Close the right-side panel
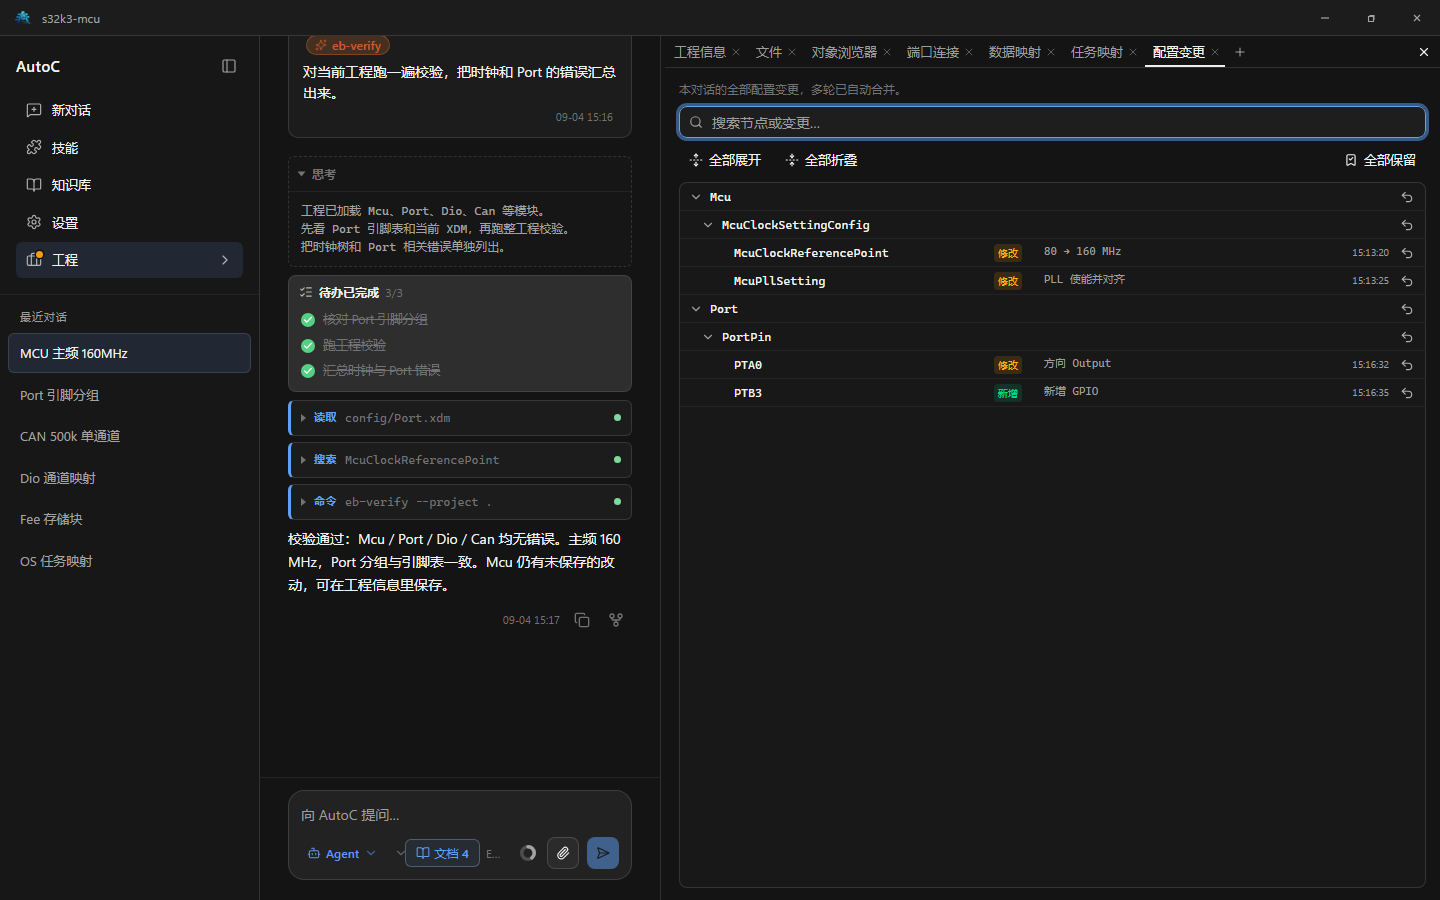Image resolution: width=1440 pixels, height=900 pixels. 1424,52
